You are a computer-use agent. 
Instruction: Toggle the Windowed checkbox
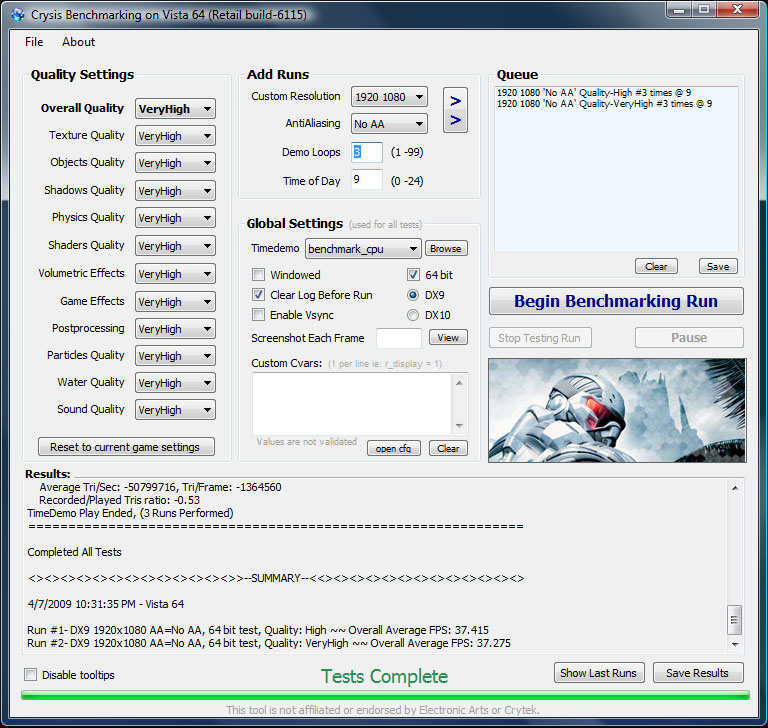pos(258,275)
